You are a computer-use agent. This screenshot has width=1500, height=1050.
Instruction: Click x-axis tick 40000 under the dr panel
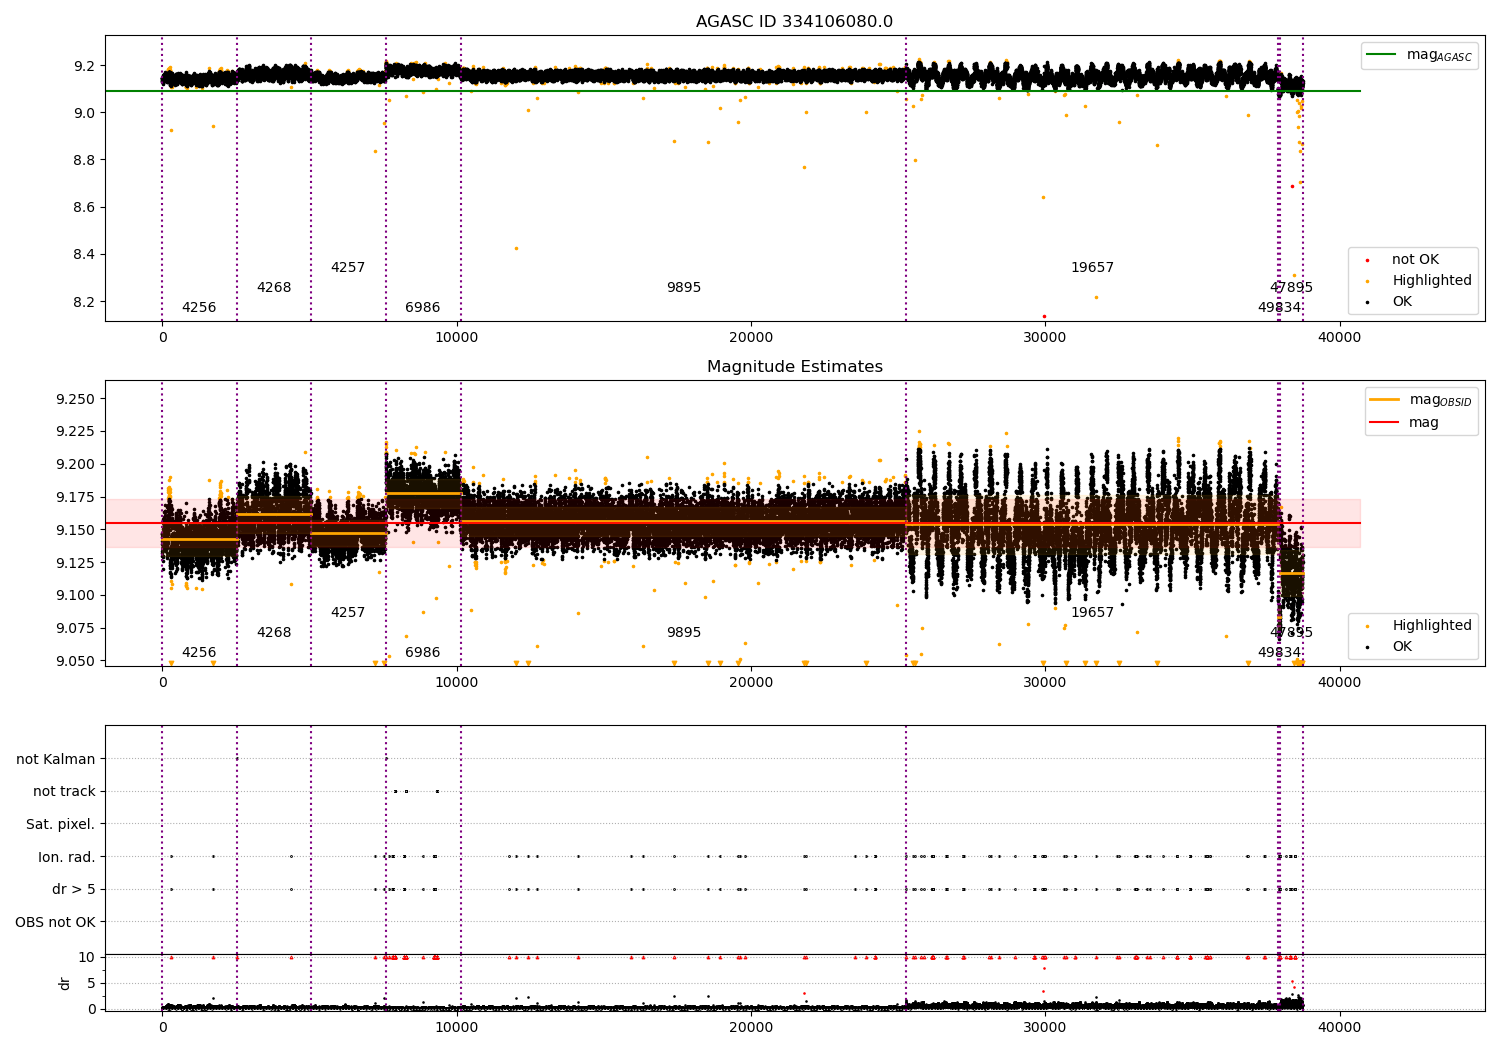[1339, 1027]
